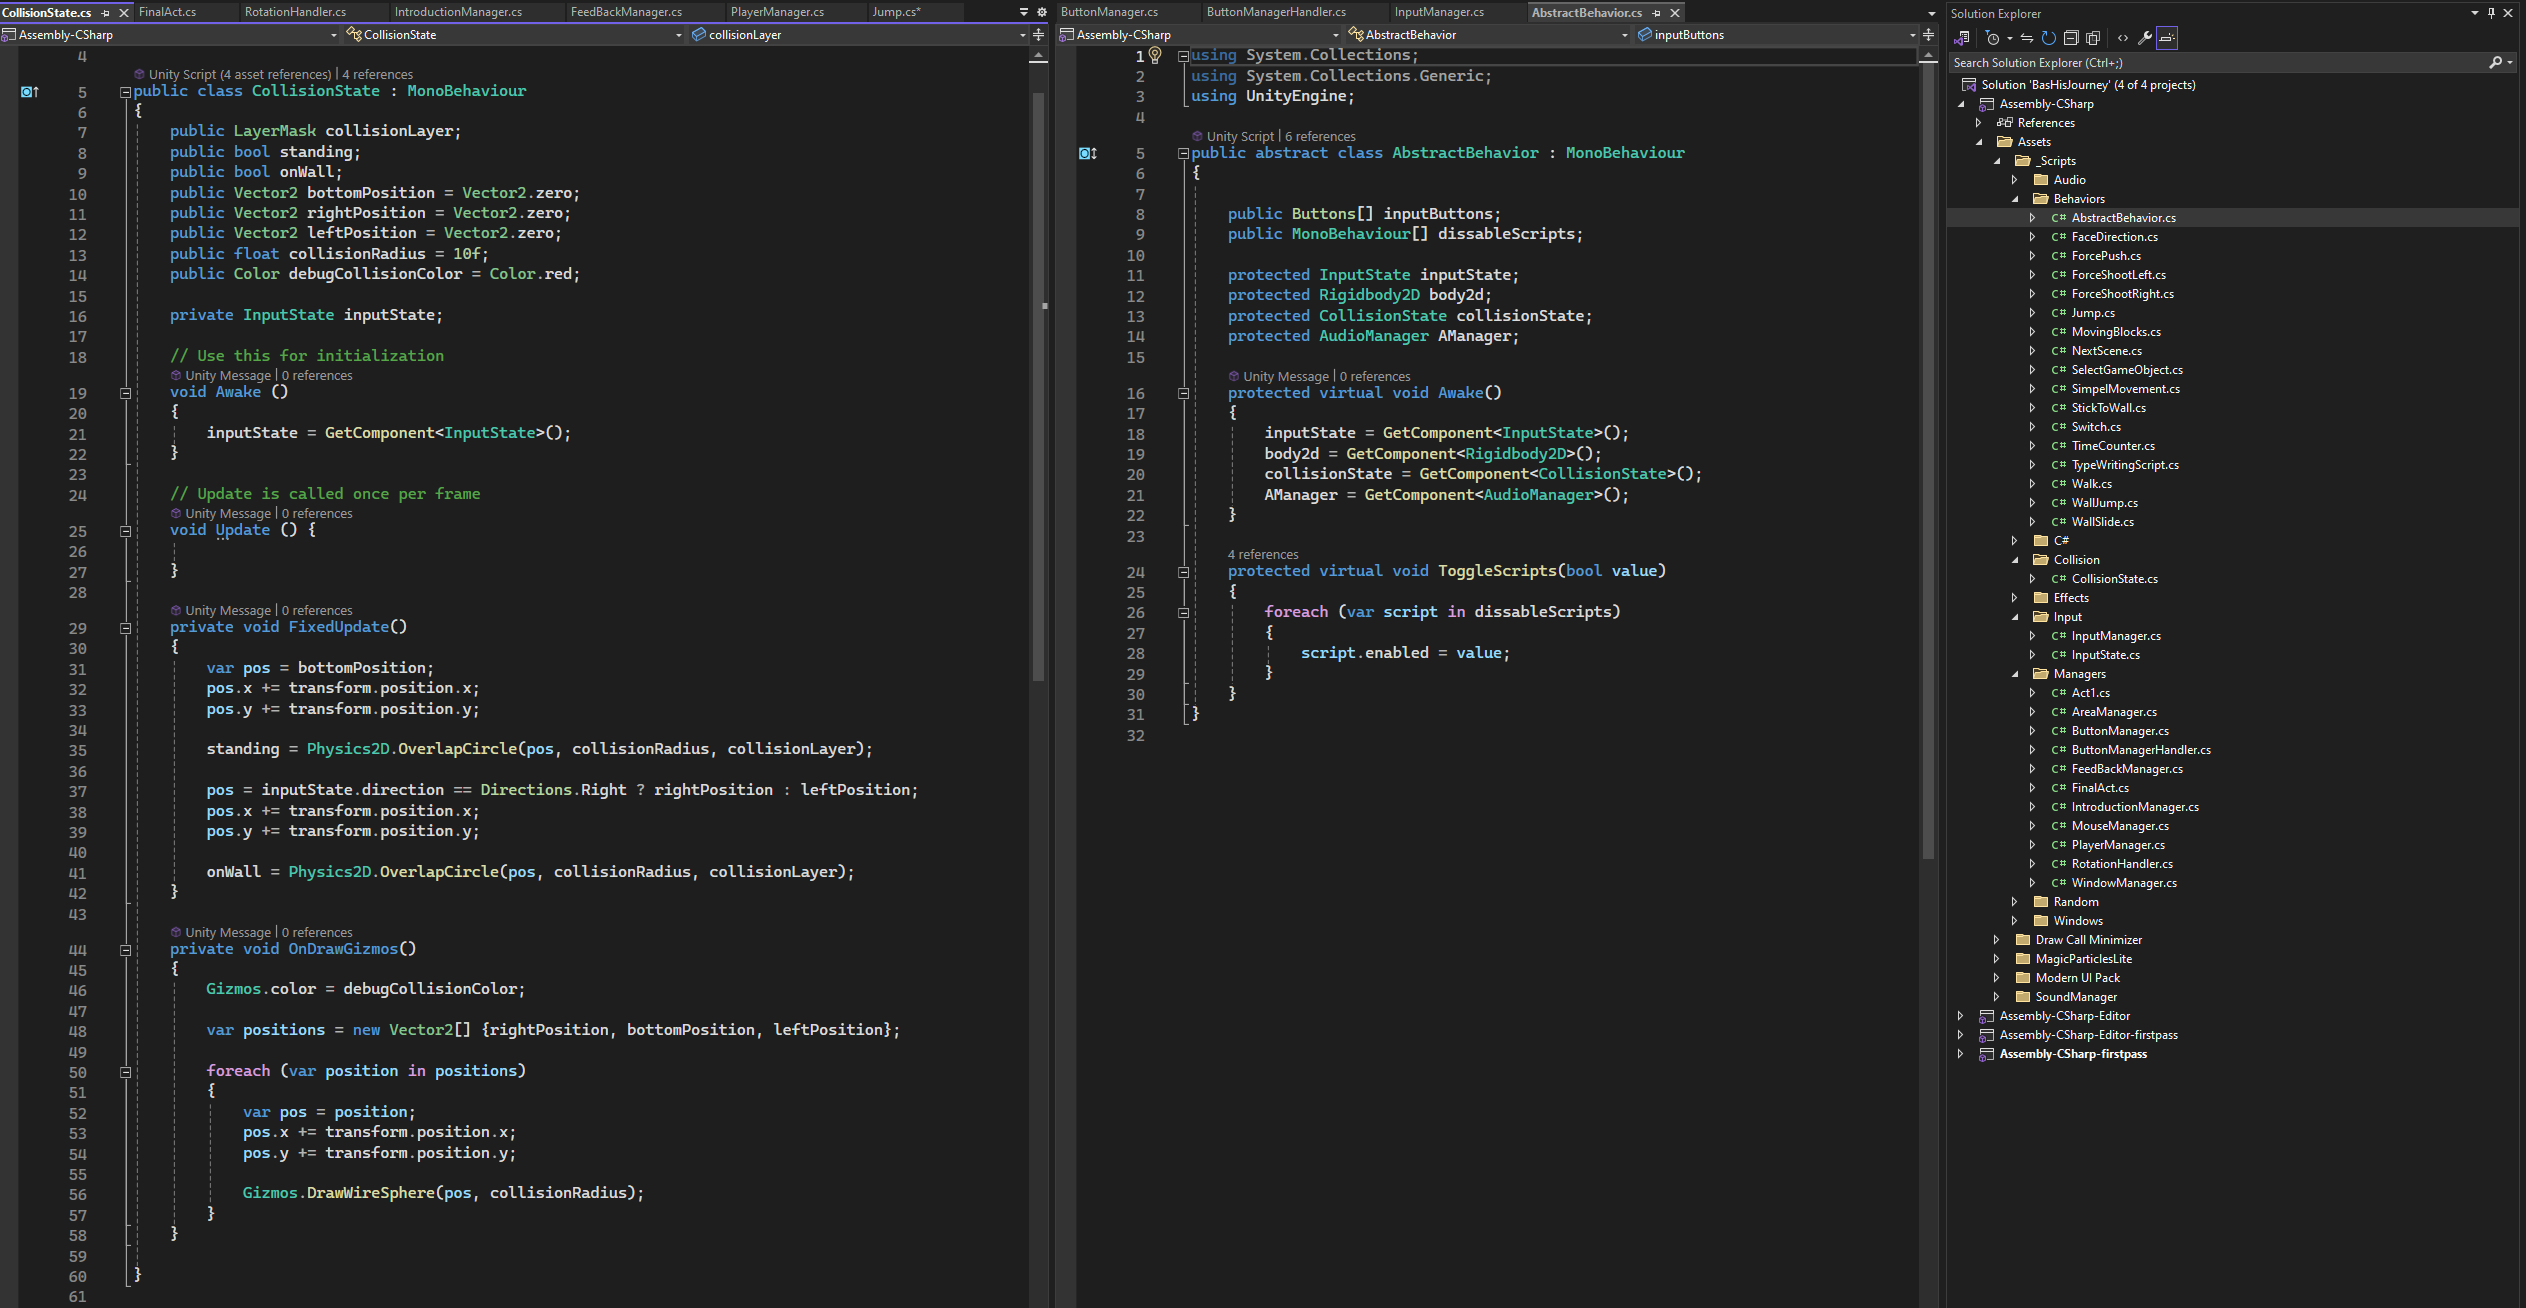Click the lightbulb quick actions icon
Viewport: 2526px width, 1308px height.
[1155, 55]
